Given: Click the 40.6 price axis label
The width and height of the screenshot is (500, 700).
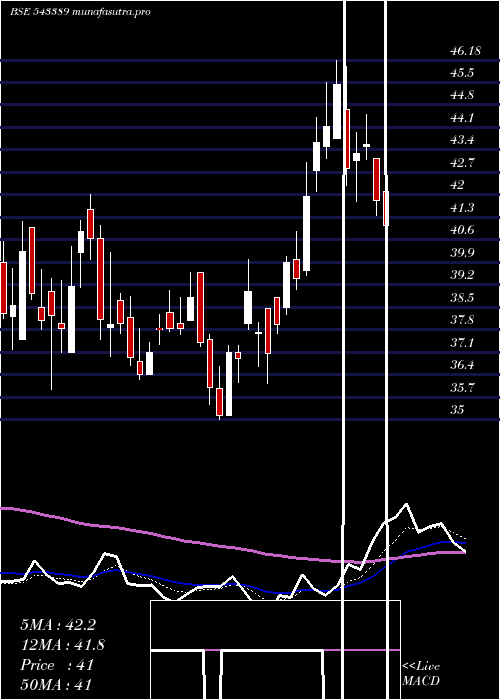Looking at the screenshot, I should 462,230.
